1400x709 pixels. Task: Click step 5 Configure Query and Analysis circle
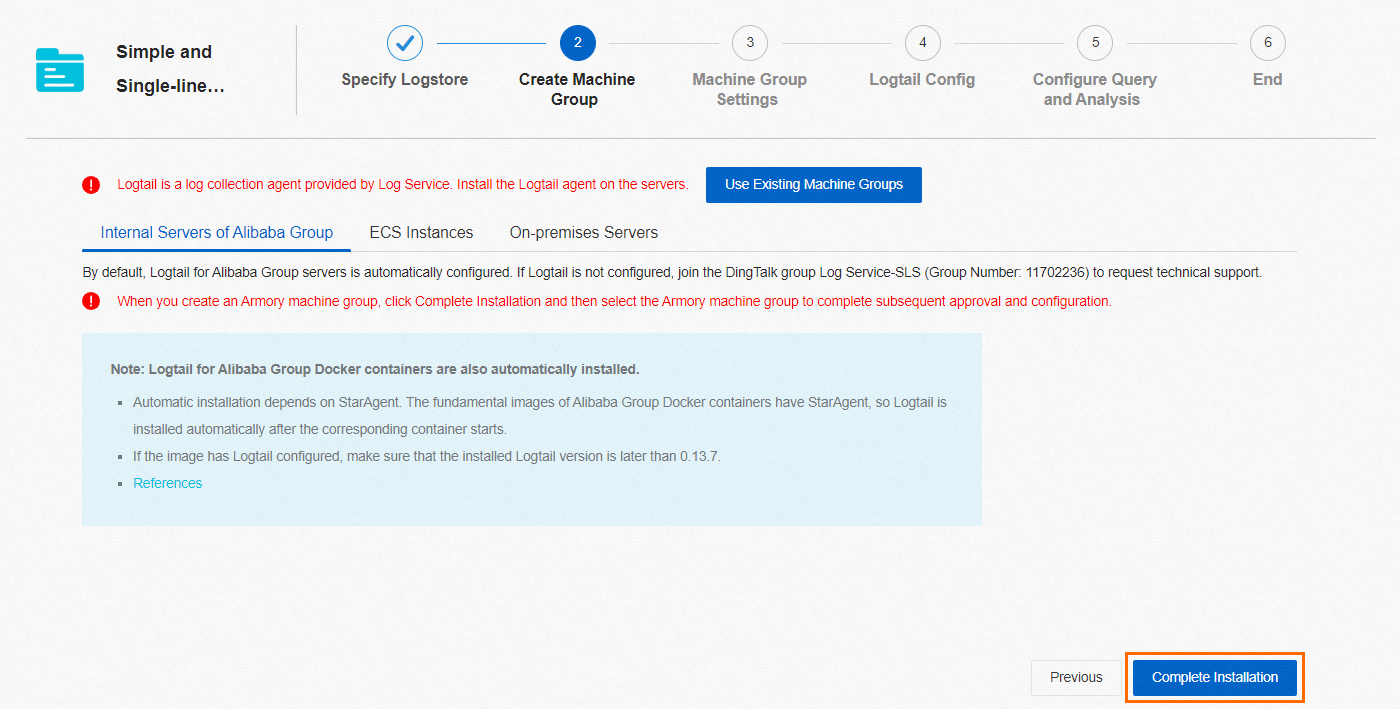1094,43
